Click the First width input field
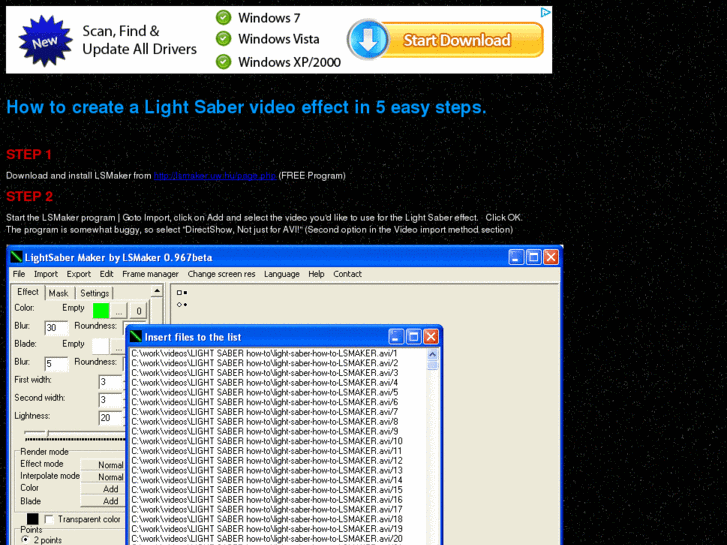The image size is (727, 545). 111,382
